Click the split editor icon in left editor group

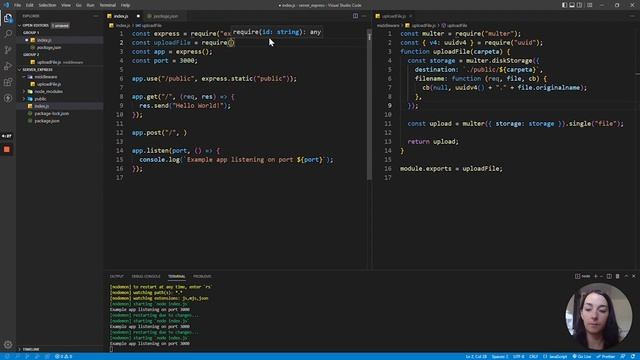point(356,16)
